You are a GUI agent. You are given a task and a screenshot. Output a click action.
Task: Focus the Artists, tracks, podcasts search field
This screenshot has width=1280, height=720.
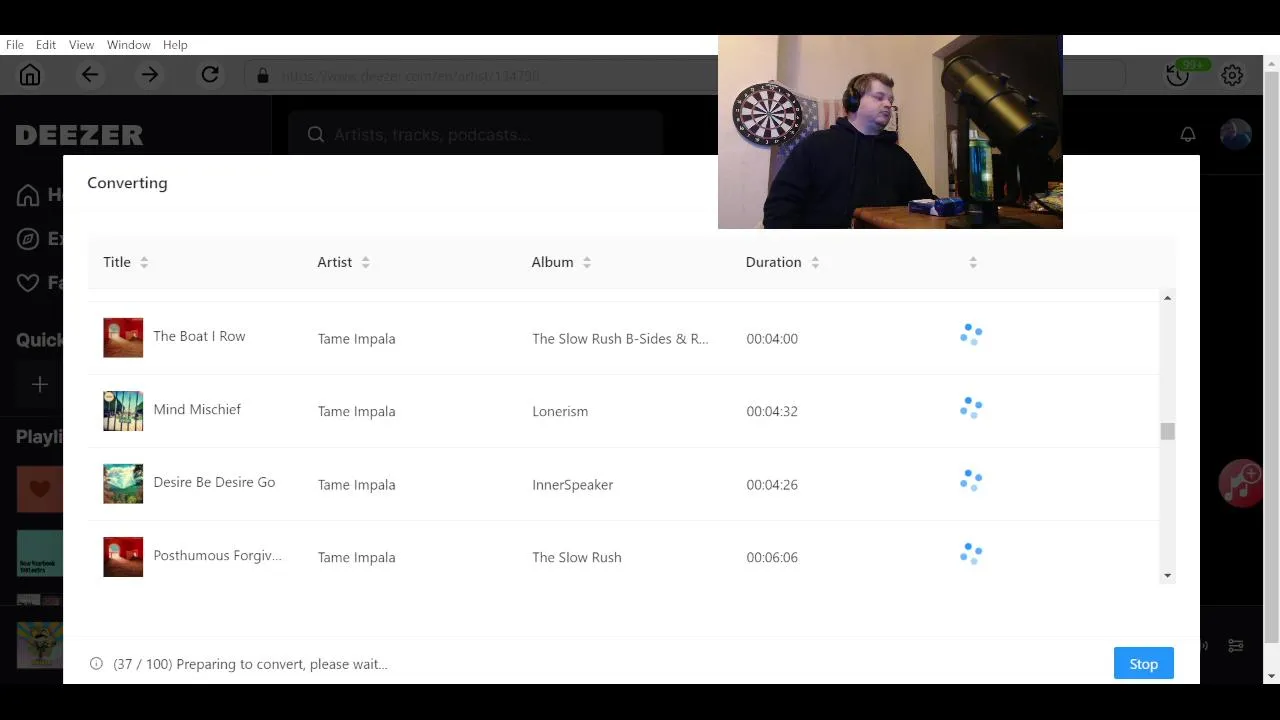475,134
